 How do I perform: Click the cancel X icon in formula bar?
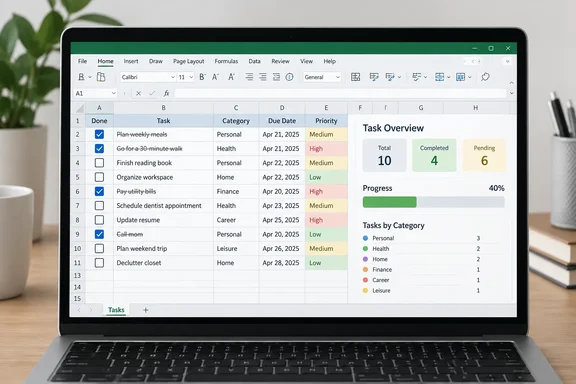(x=138, y=93)
